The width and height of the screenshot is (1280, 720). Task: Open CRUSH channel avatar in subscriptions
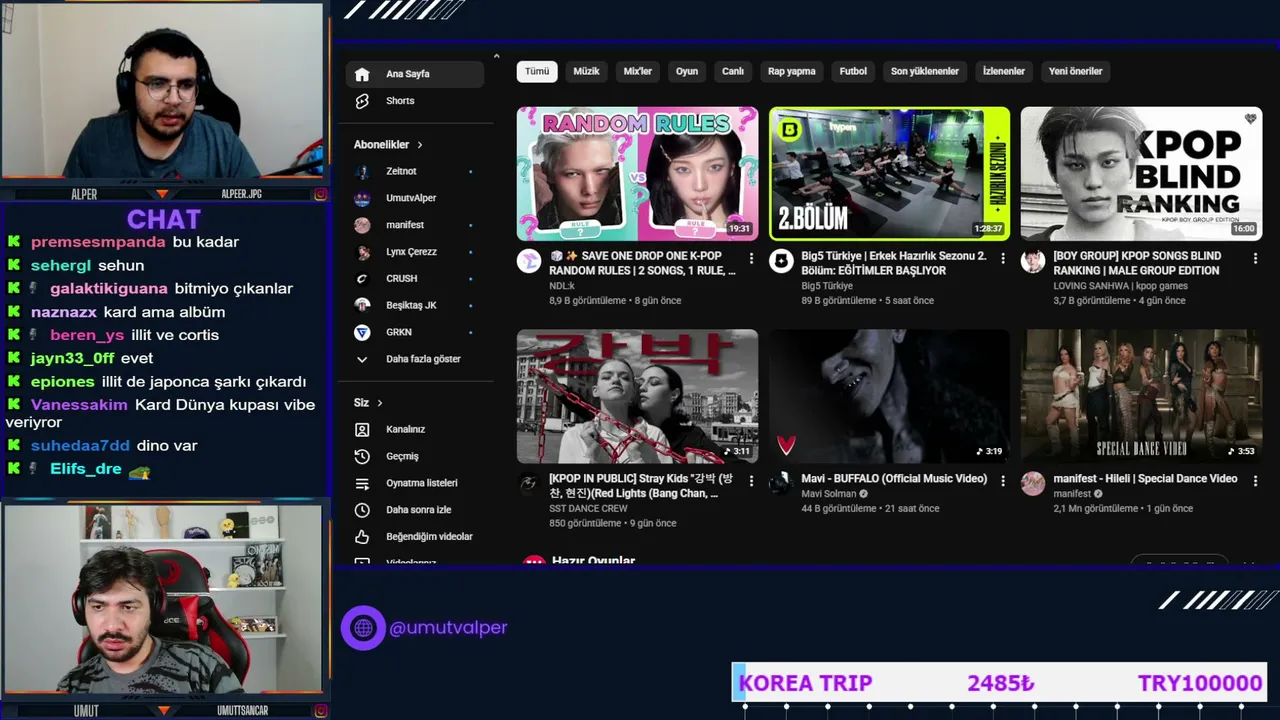pos(362,278)
